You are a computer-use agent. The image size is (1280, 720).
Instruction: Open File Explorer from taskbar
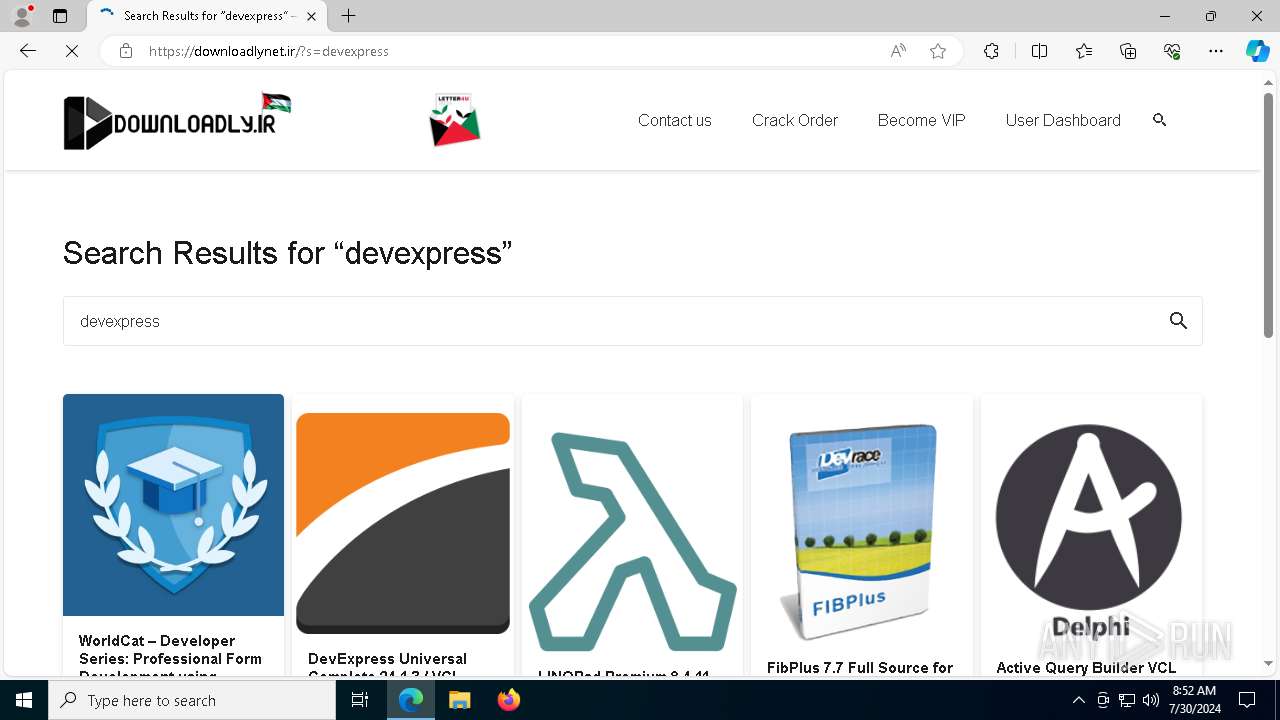coord(459,700)
